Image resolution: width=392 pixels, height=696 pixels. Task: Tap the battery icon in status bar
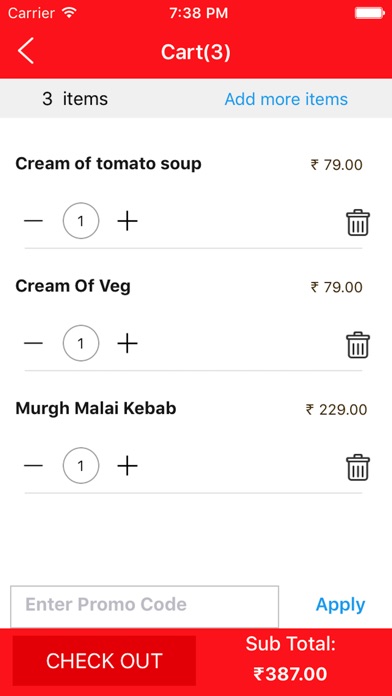370,13
